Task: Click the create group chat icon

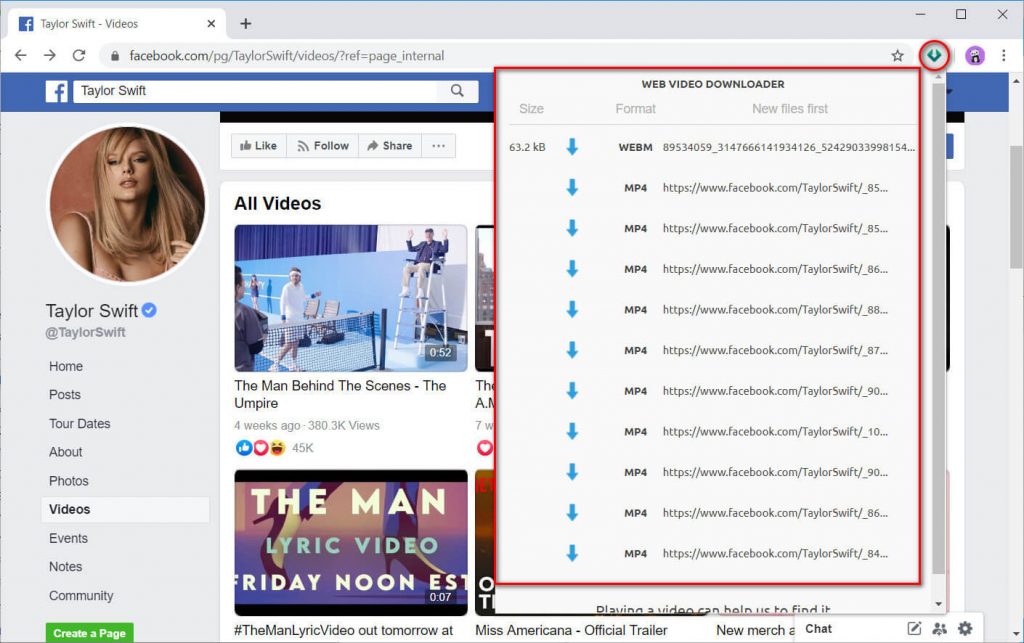Action: [940, 629]
